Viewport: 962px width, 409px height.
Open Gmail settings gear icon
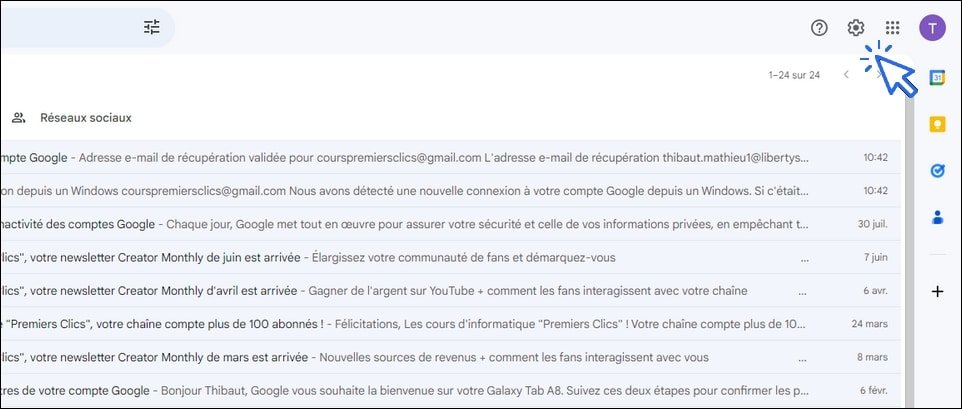click(855, 28)
